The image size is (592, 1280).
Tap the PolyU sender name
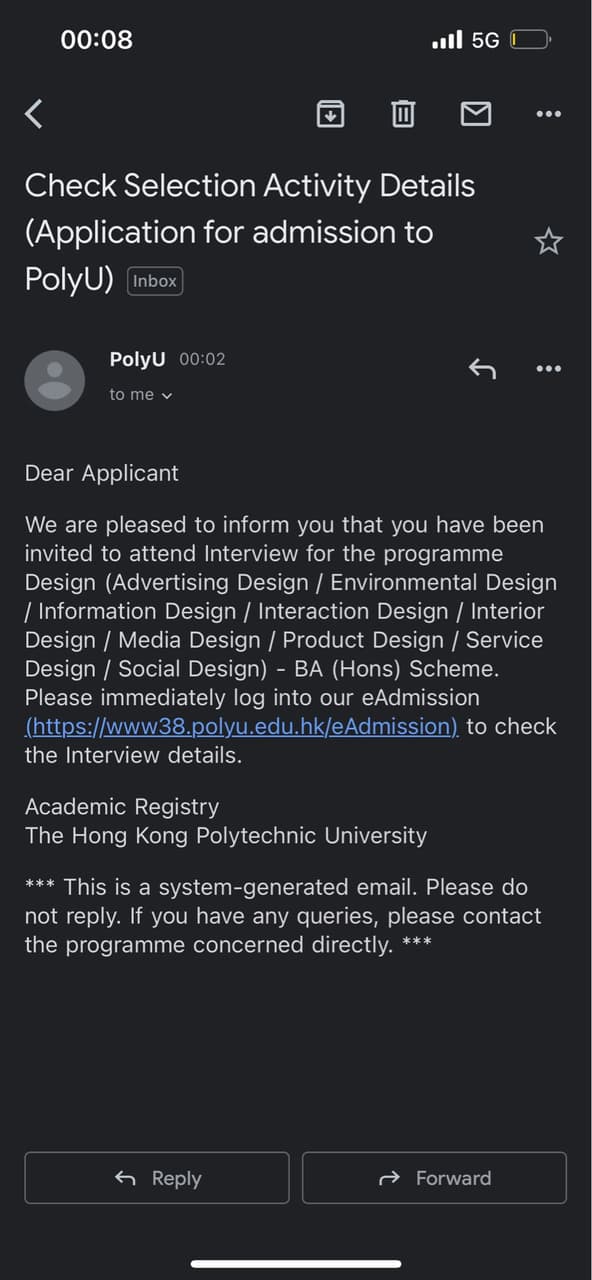(138, 359)
